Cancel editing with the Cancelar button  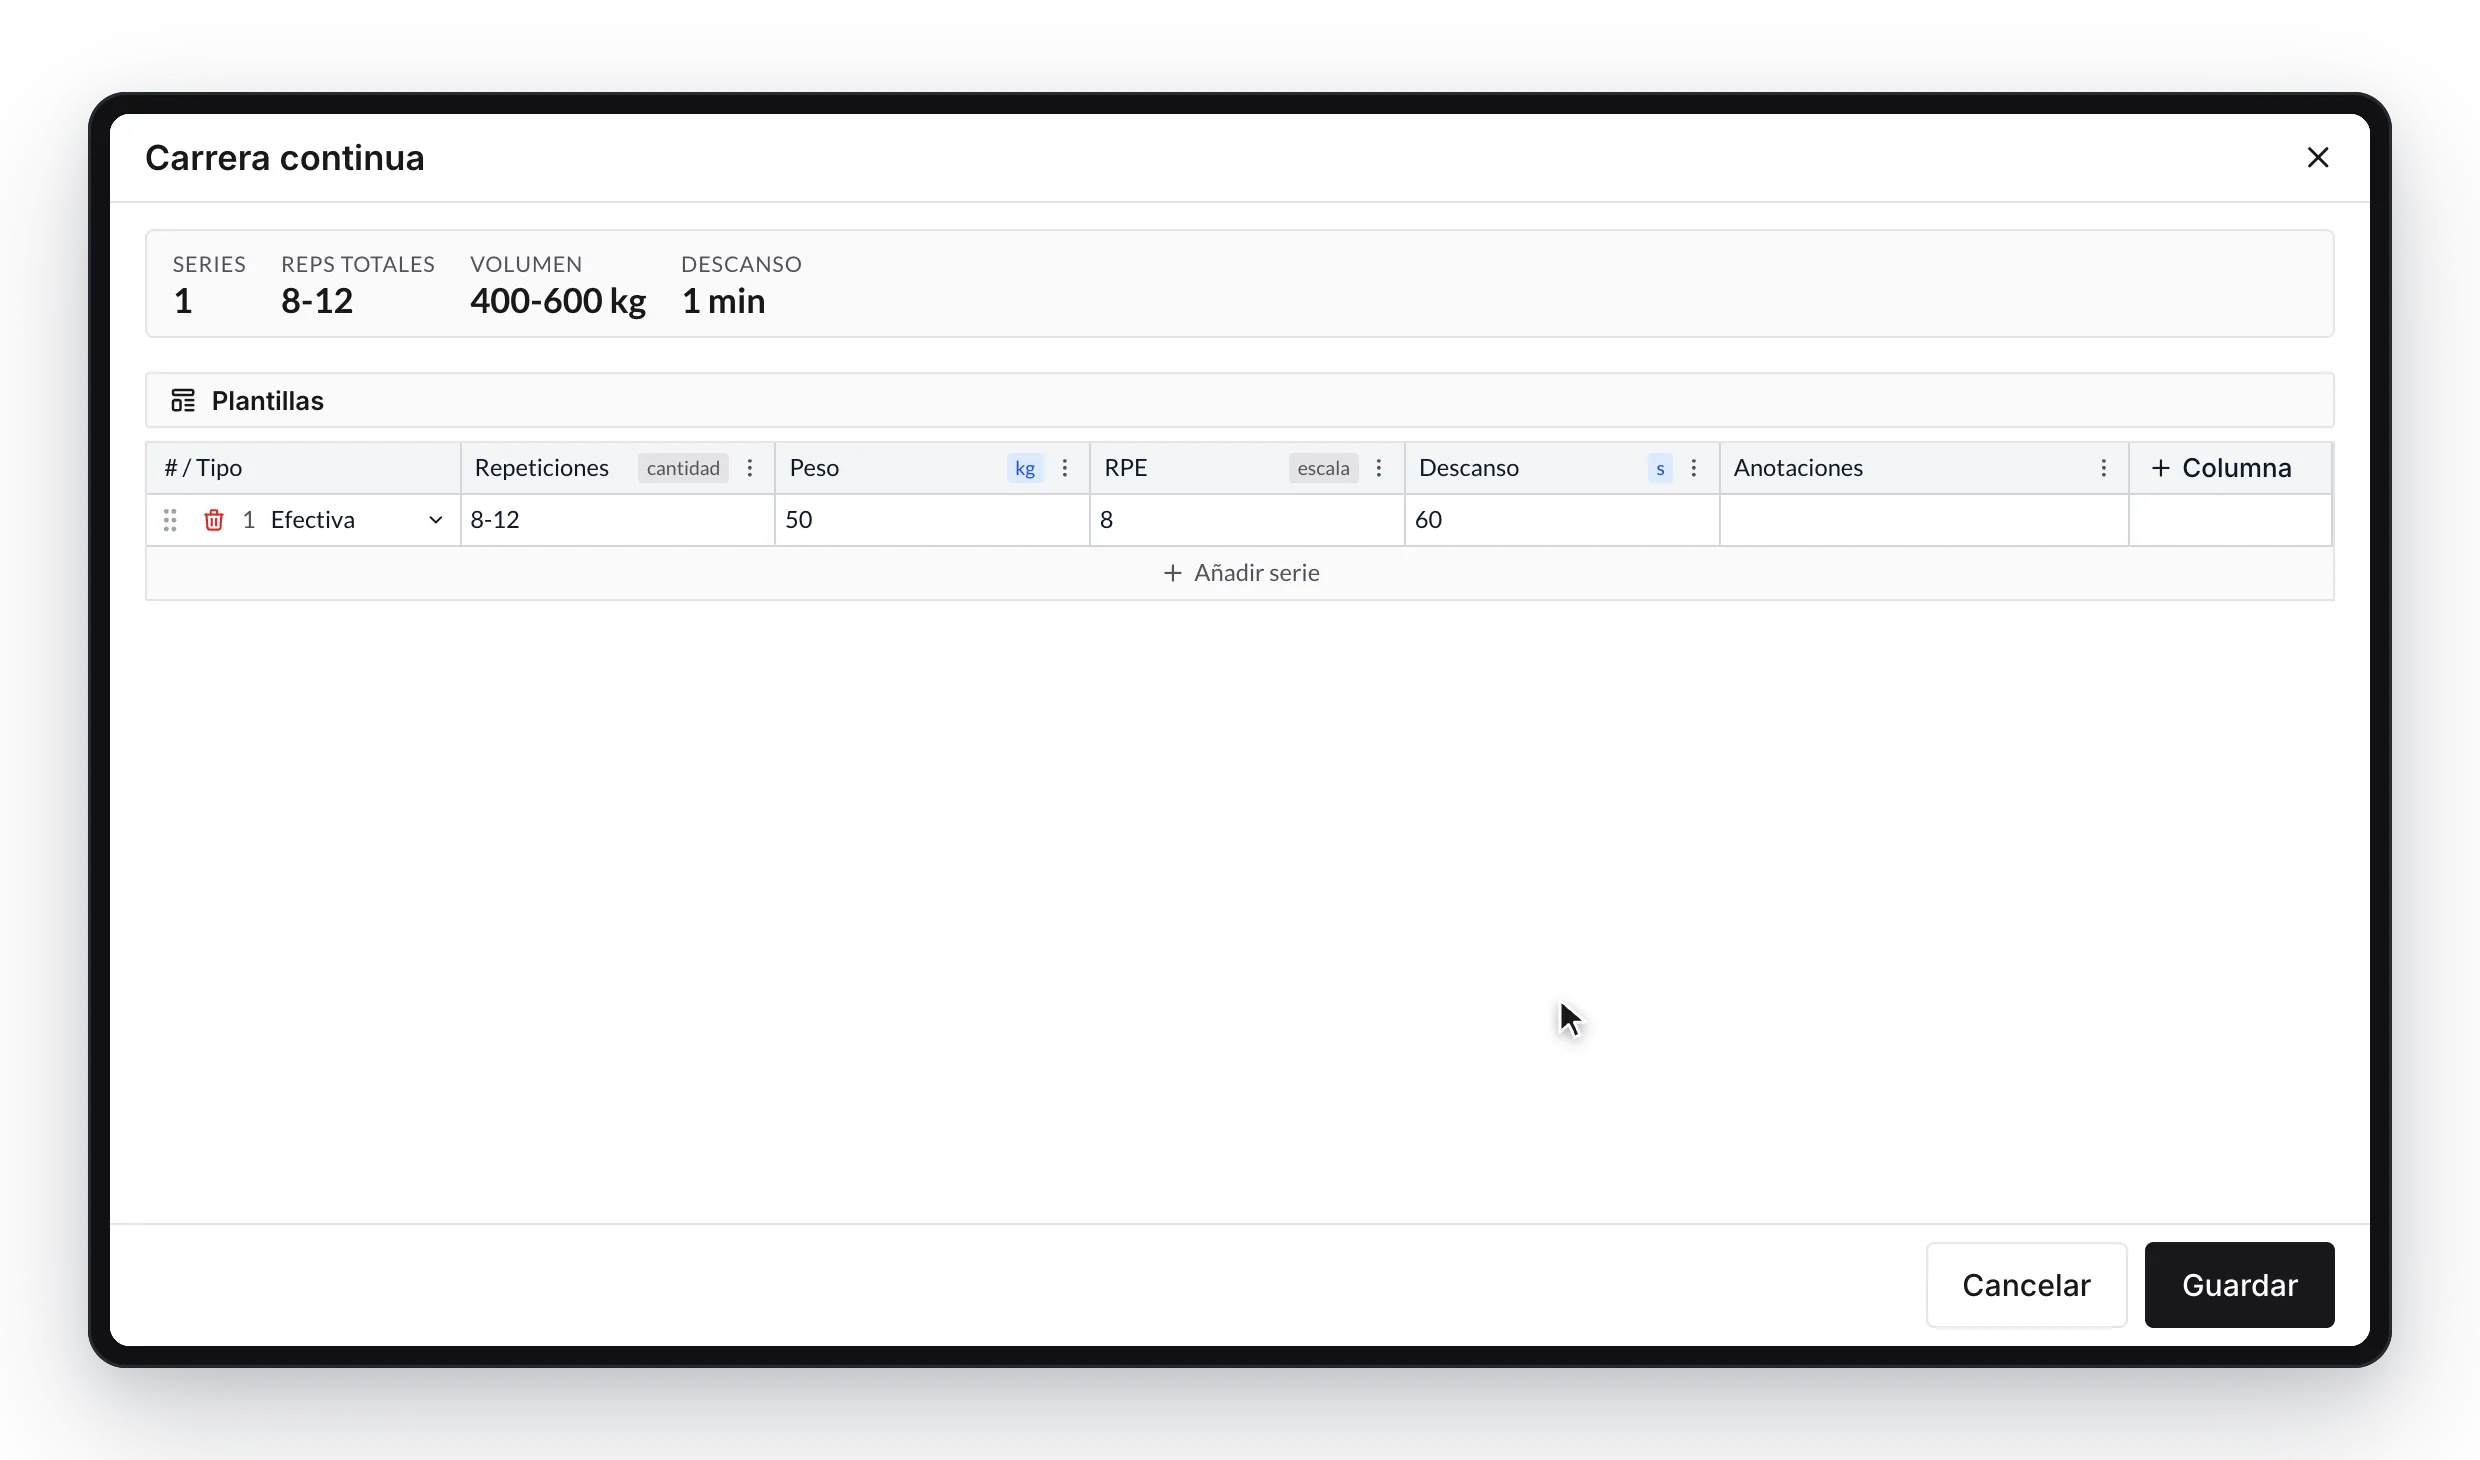click(2026, 1285)
